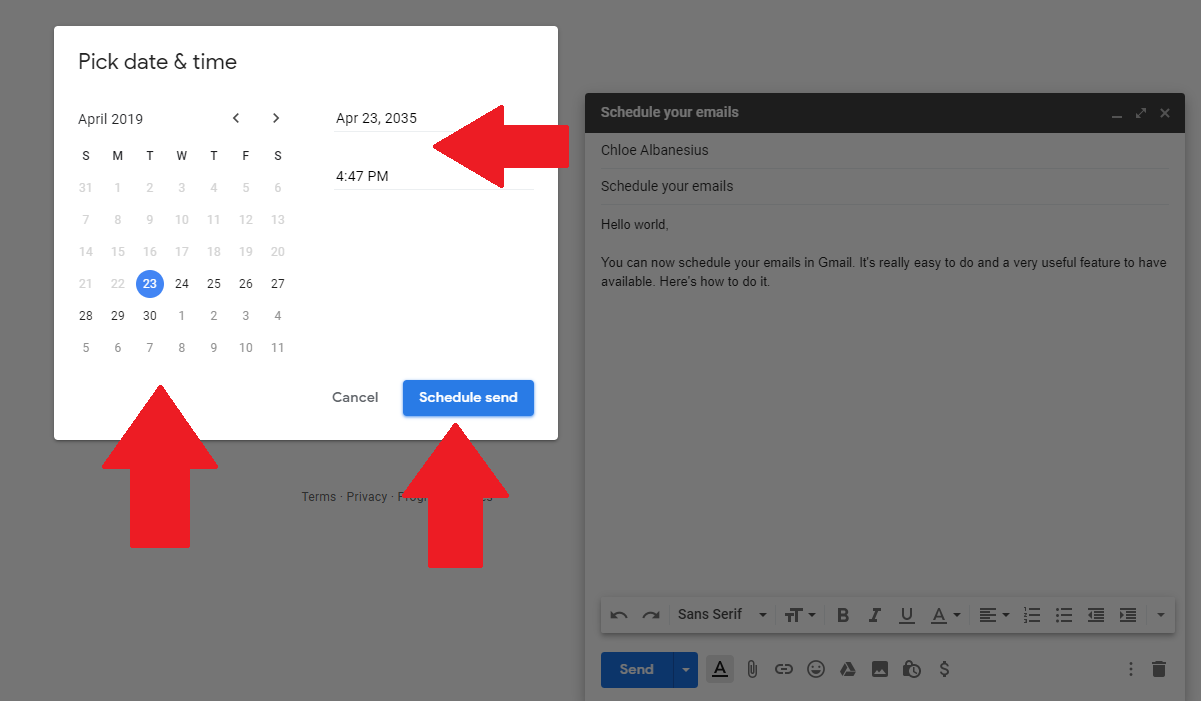Open more options three-dot menu
Viewport: 1201px width, 701px height.
[1131, 669]
